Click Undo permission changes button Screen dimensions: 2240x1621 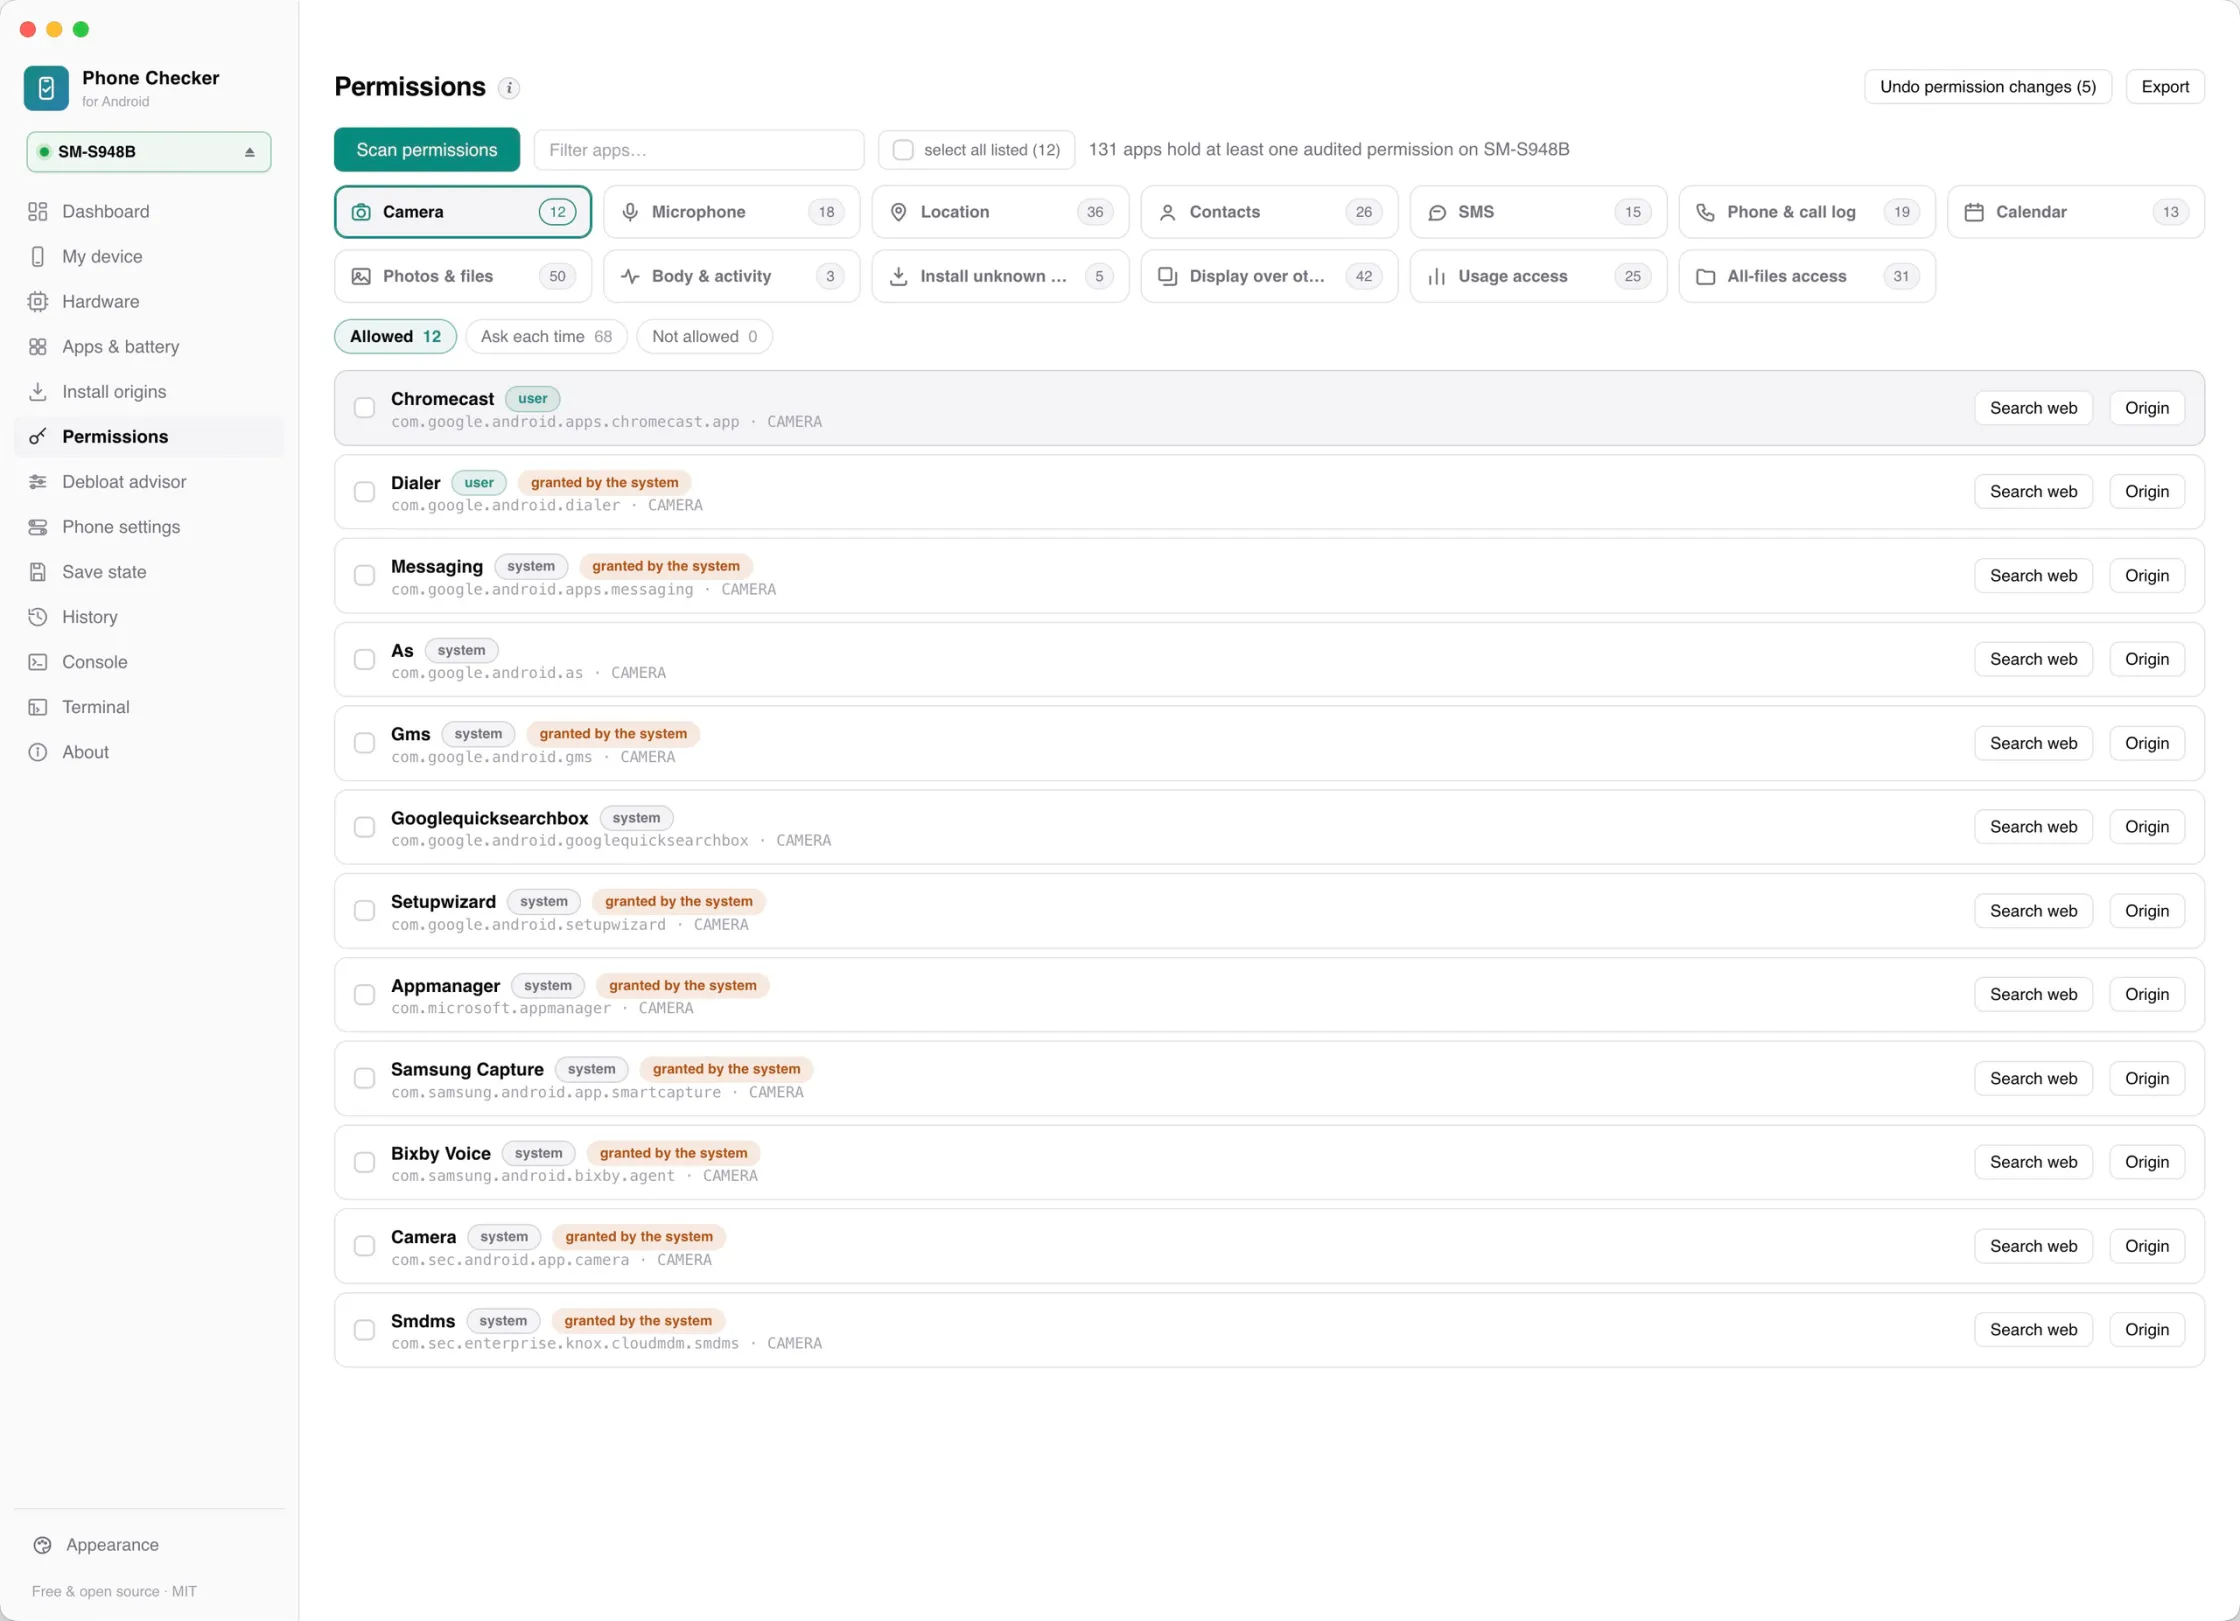[1987, 87]
